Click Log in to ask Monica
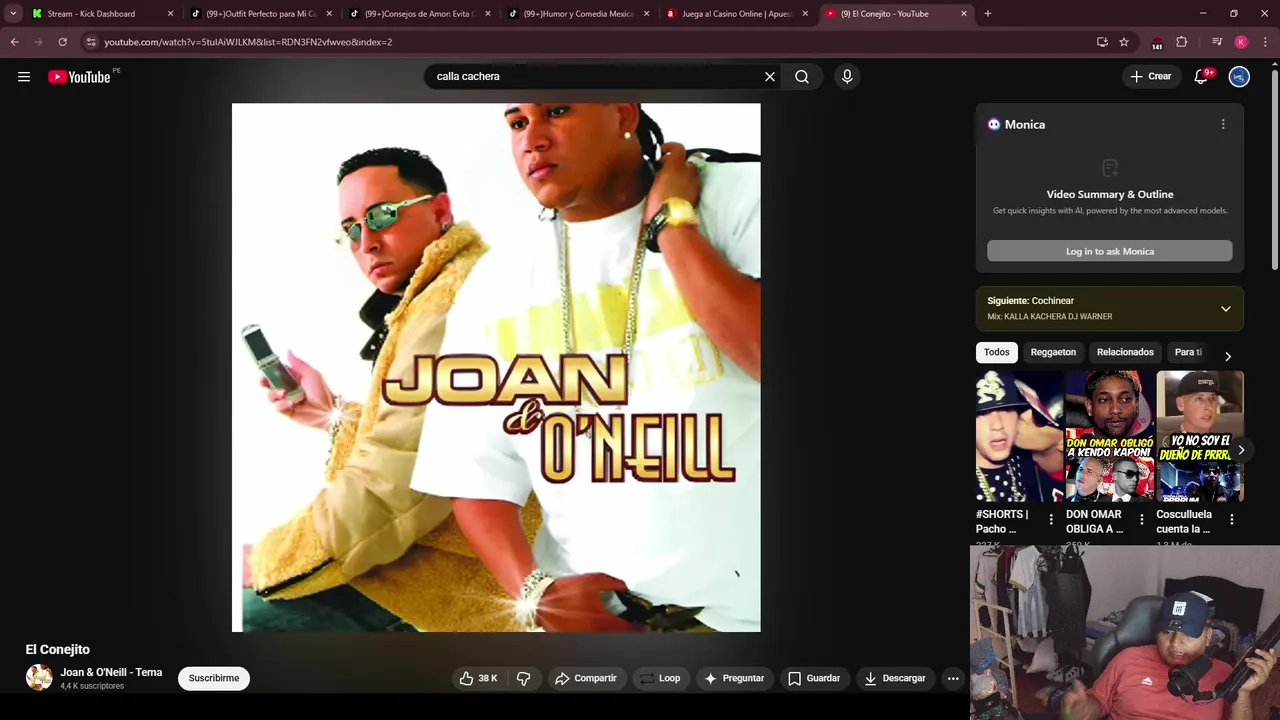The width and height of the screenshot is (1280, 720). tap(1110, 252)
